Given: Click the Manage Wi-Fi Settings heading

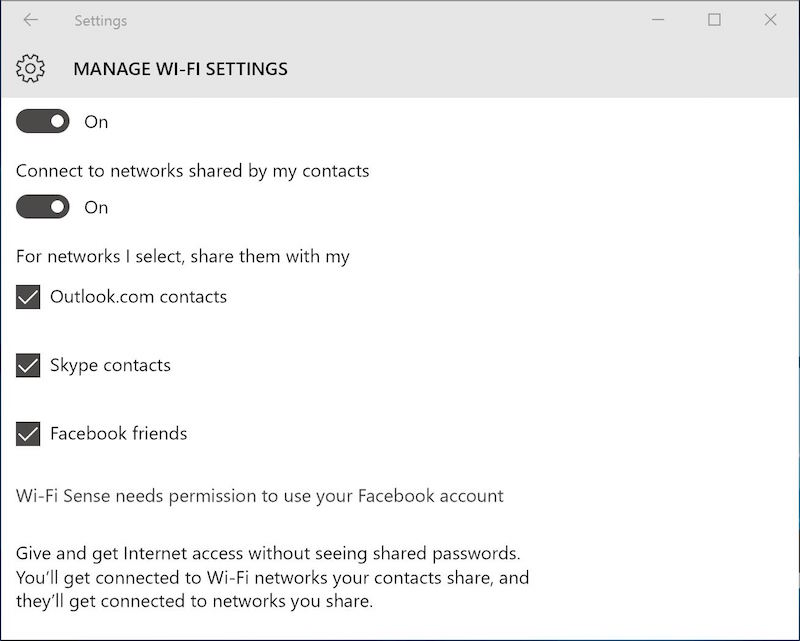Looking at the screenshot, I should [181, 69].
